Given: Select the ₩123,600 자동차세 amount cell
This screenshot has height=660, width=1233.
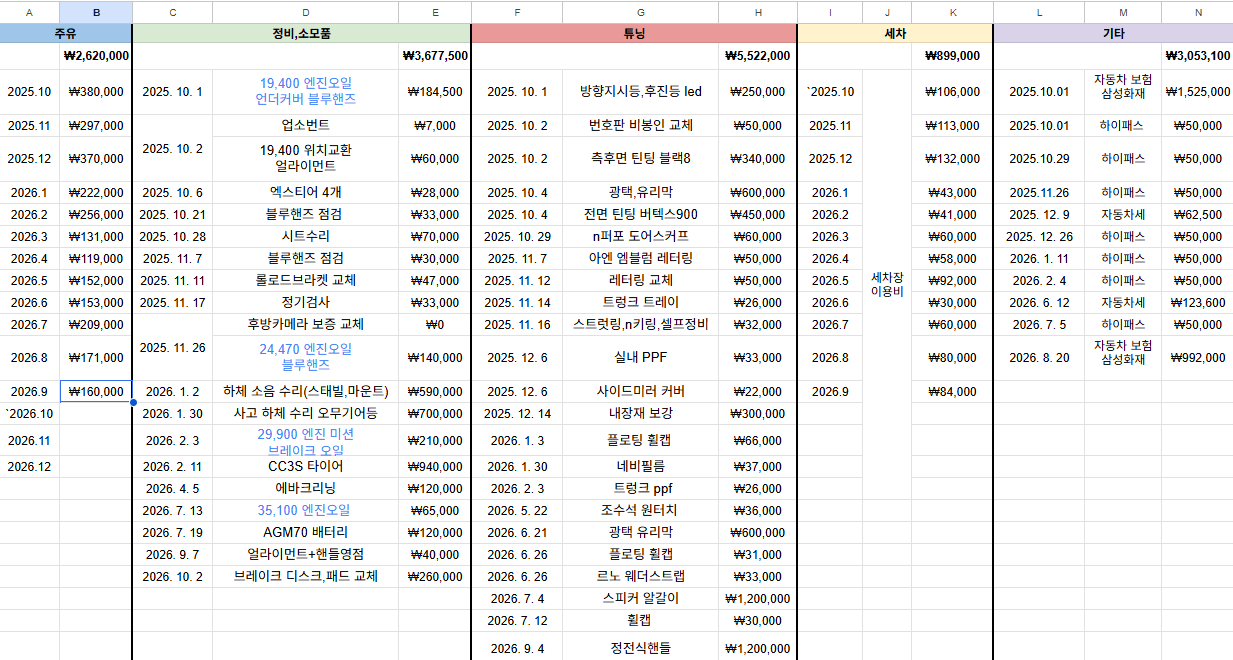Looking at the screenshot, I should [1197, 302].
